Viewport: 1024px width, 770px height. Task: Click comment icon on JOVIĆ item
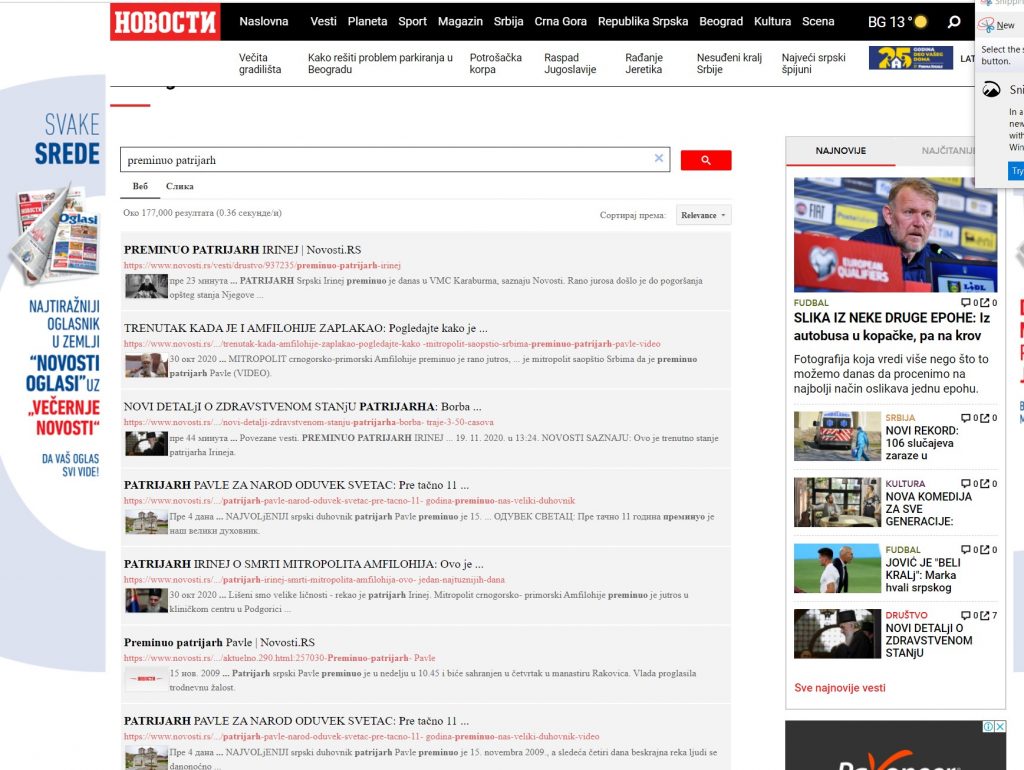click(965, 549)
